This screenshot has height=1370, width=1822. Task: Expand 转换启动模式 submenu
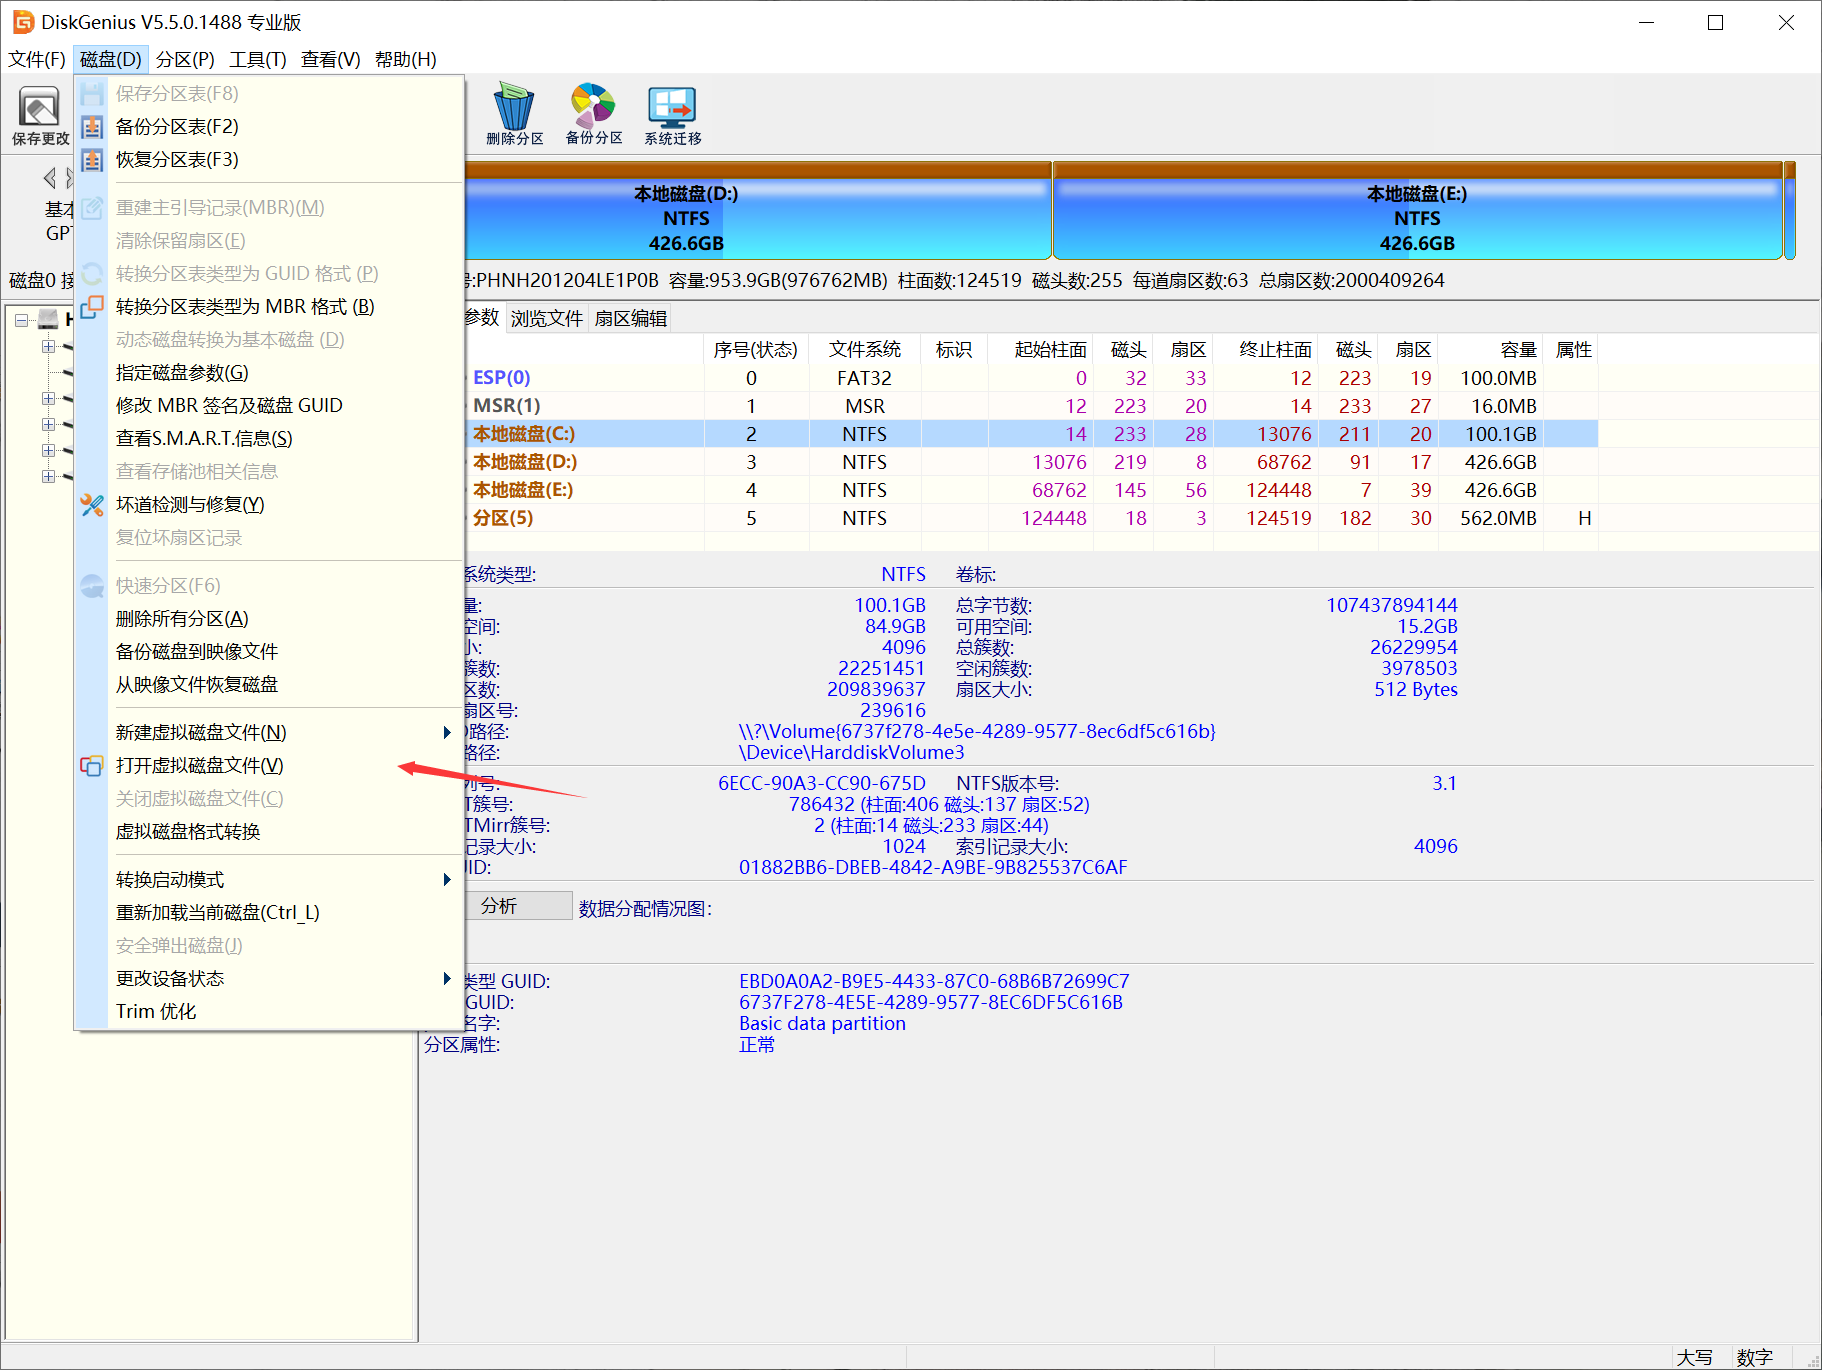click(270, 880)
